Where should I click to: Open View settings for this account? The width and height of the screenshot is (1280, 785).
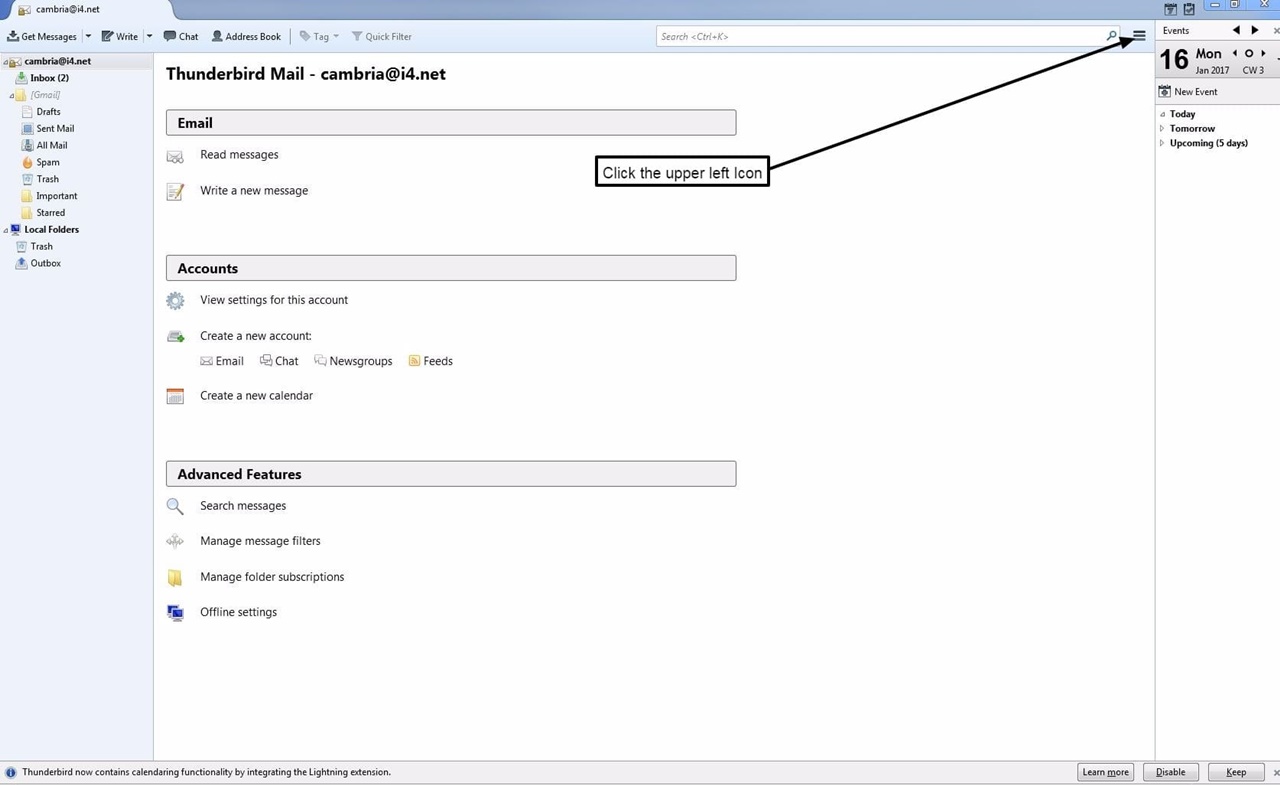(x=274, y=300)
